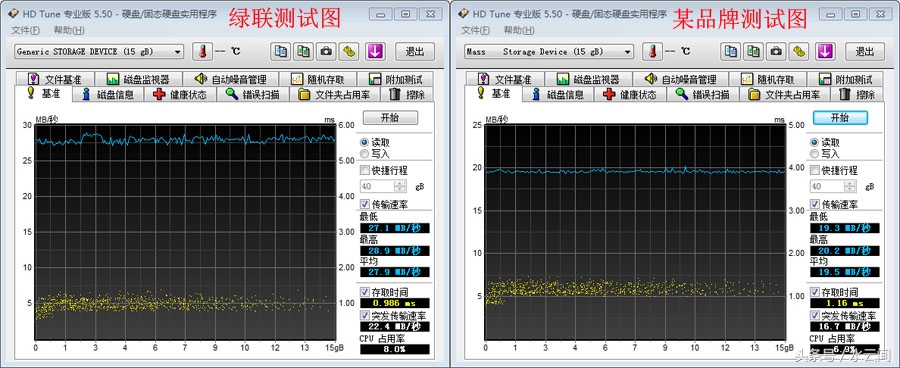Open Generic STORAGE DEVICE drive dropdown
Image resolution: width=900 pixels, height=368 pixels.
(99, 52)
